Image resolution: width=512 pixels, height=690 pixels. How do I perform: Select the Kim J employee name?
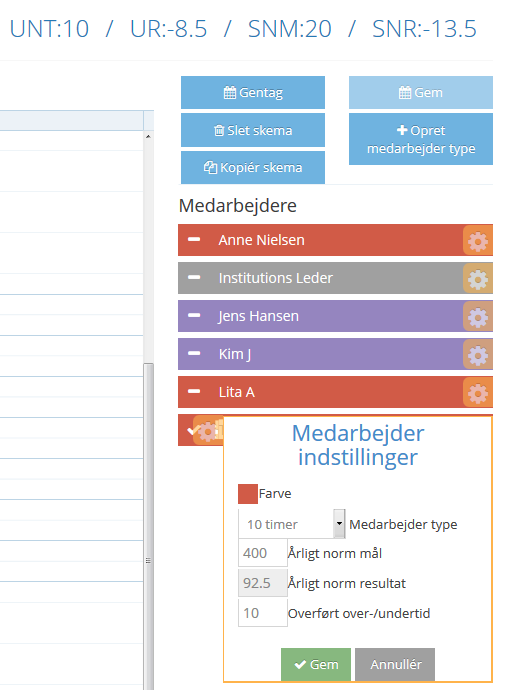click(235, 354)
